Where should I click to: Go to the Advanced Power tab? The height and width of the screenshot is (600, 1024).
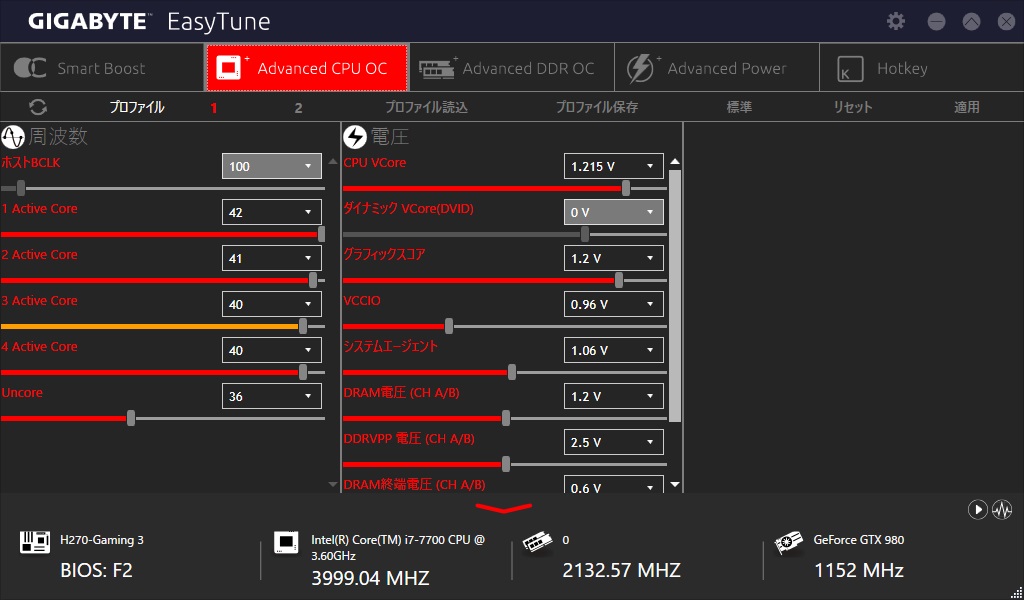(x=717, y=68)
